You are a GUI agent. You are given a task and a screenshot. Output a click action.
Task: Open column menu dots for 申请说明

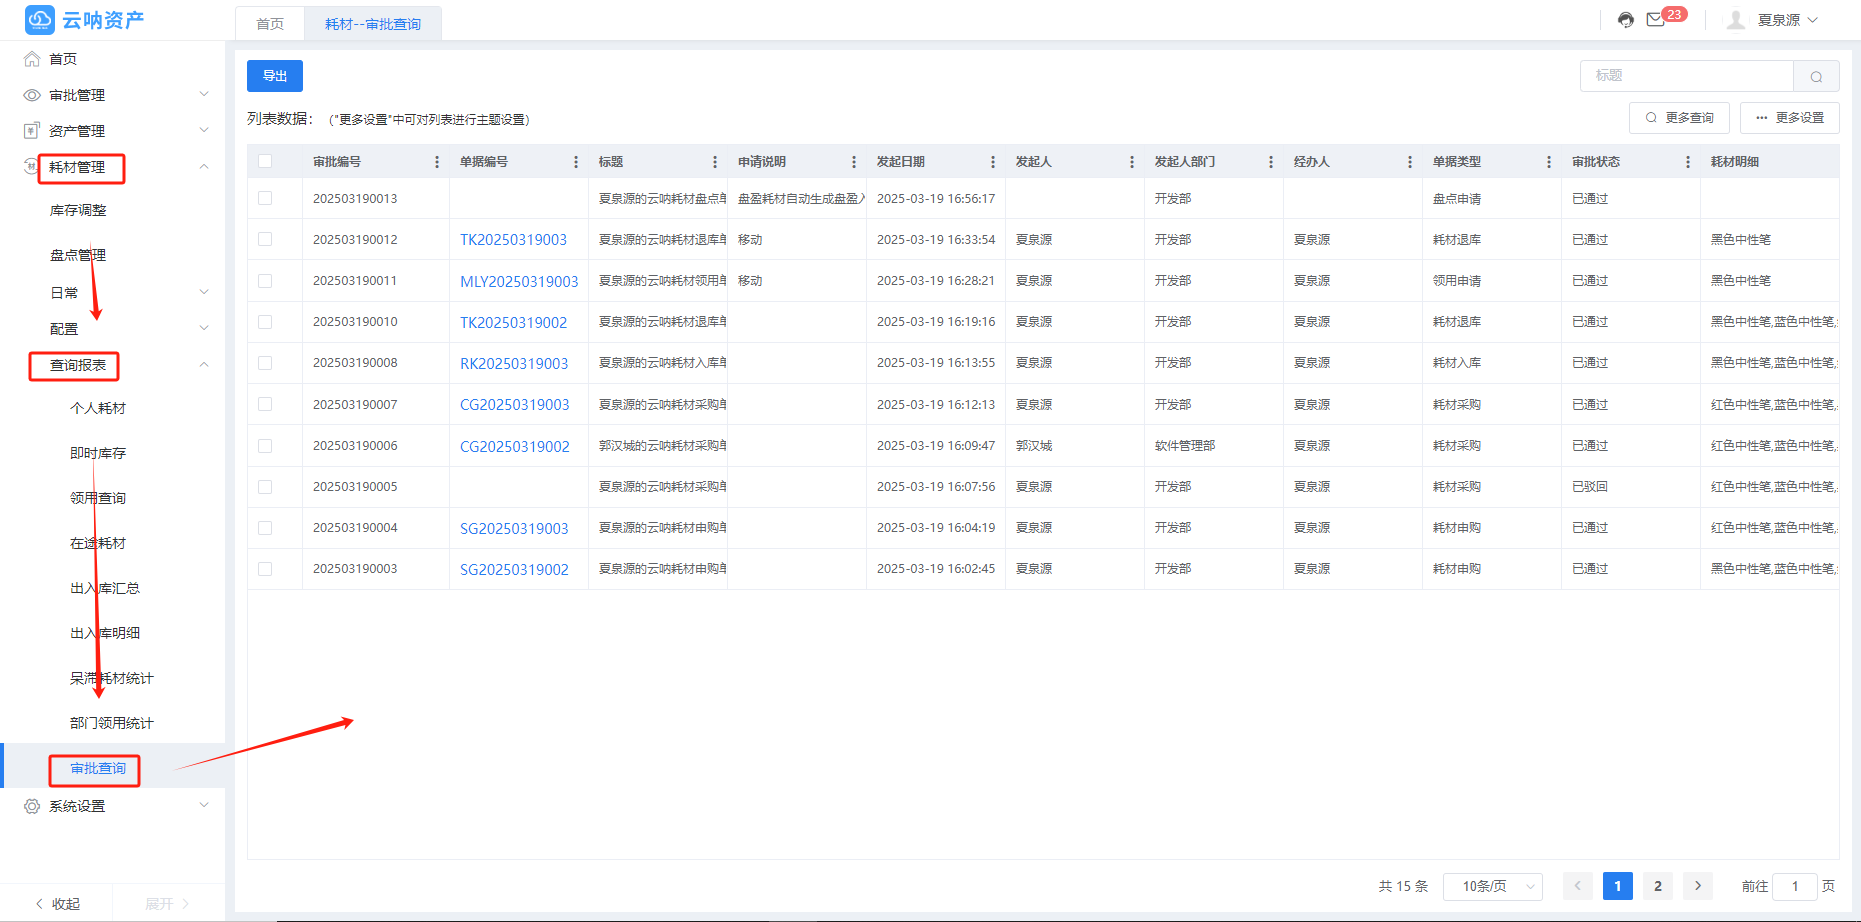(854, 162)
